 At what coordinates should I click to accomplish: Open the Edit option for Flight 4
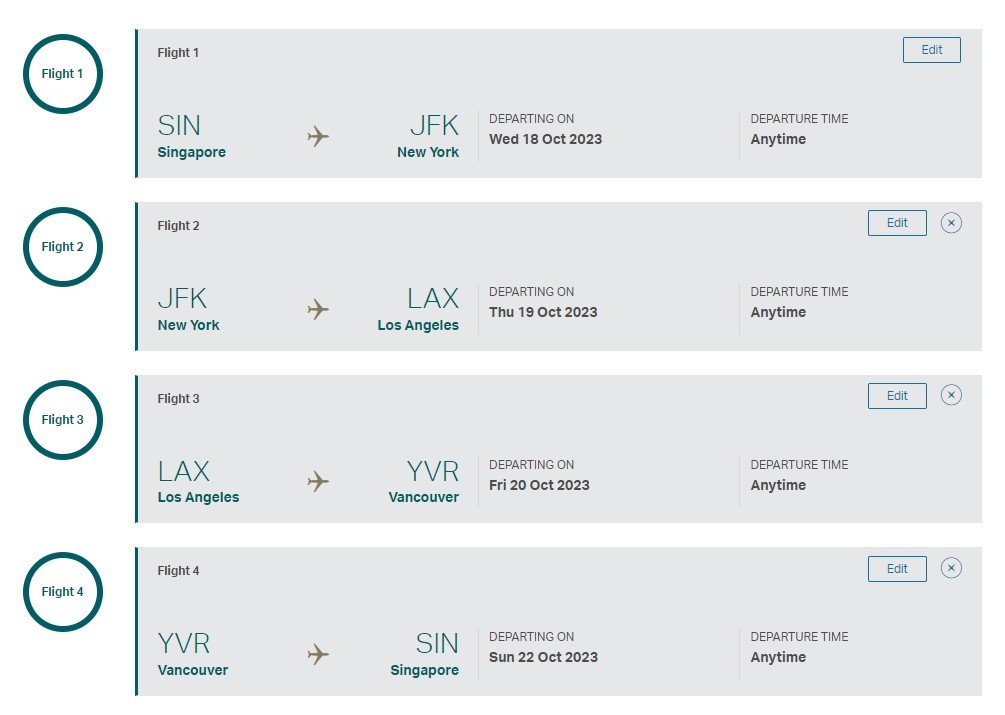click(x=896, y=568)
